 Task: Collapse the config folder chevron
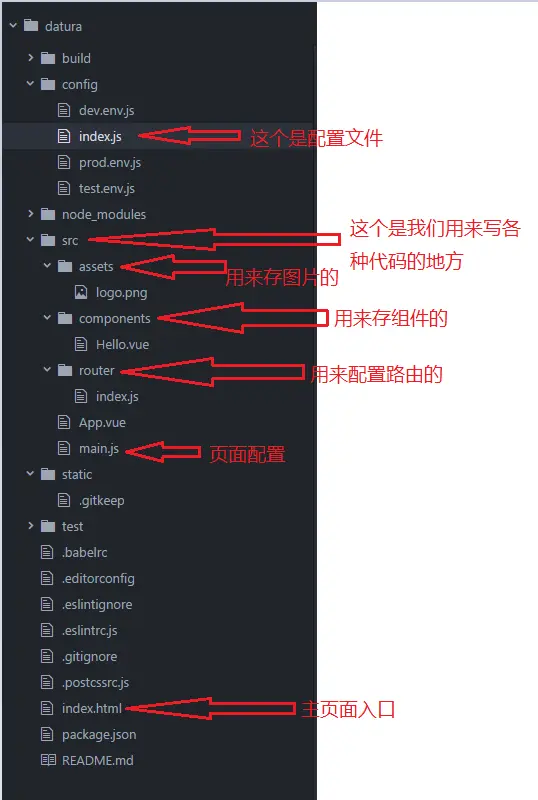pyautogui.click(x=31, y=83)
